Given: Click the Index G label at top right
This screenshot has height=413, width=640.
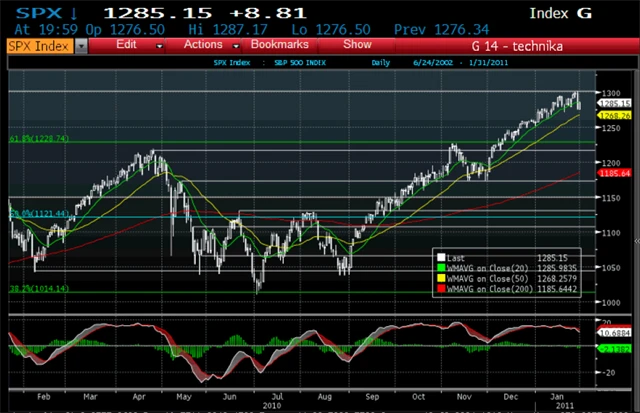Looking at the screenshot, I should tap(560, 13).
